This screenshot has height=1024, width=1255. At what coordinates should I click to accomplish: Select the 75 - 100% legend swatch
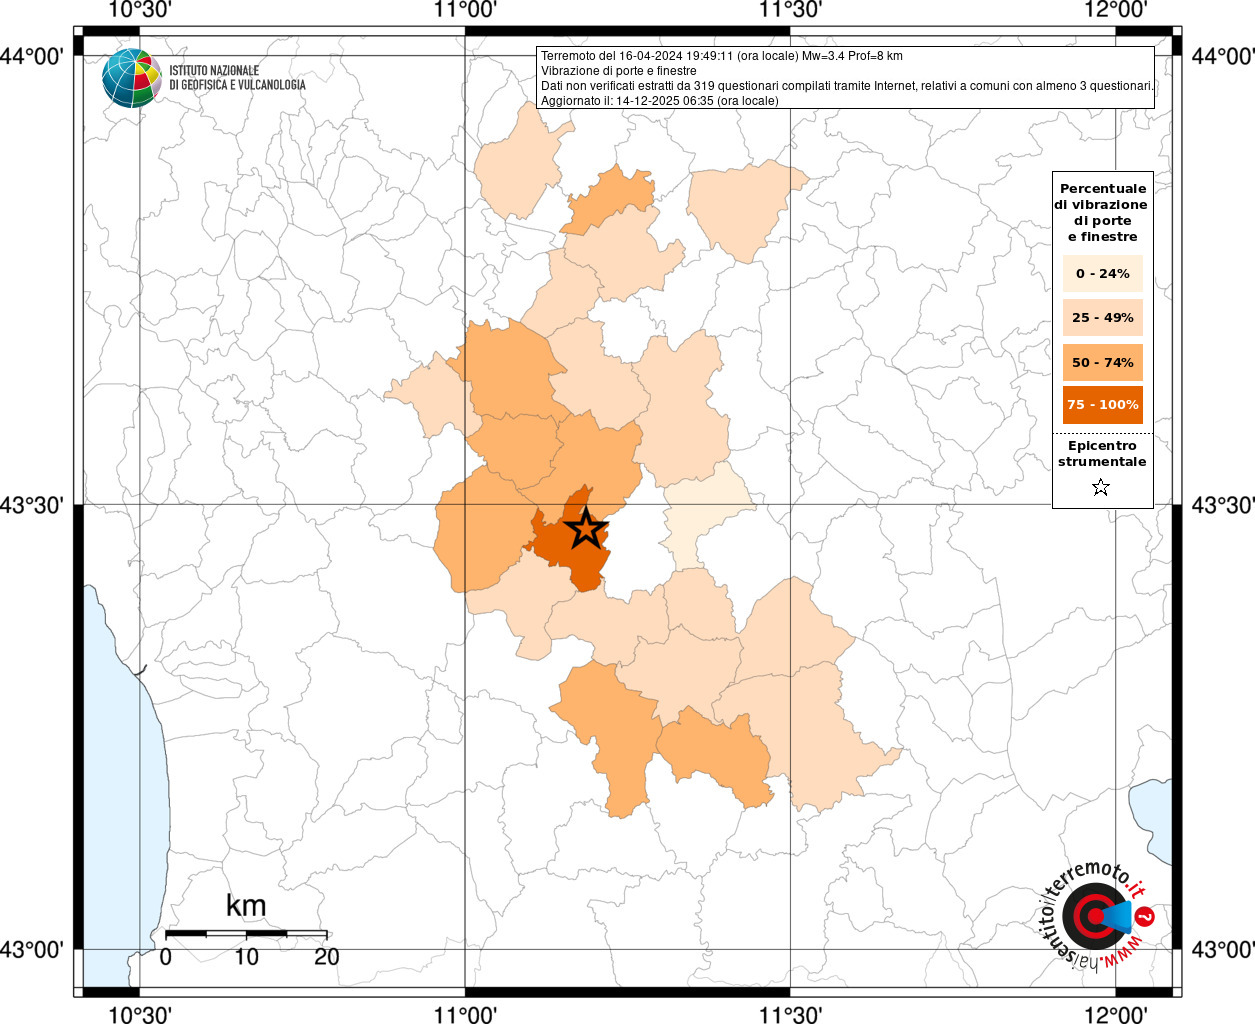[x=1103, y=404]
